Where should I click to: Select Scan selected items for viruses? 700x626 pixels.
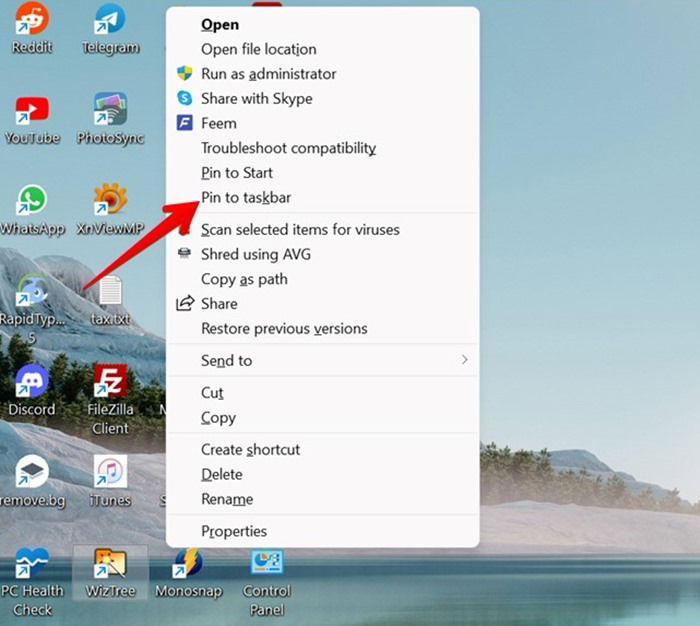coord(322,230)
